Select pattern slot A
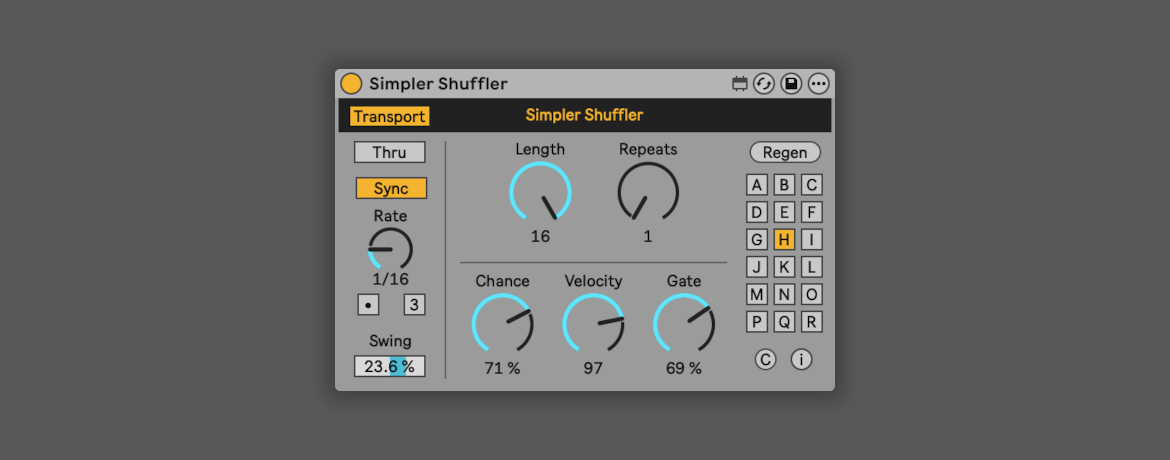 pyautogui.click(x=757, y=185)
